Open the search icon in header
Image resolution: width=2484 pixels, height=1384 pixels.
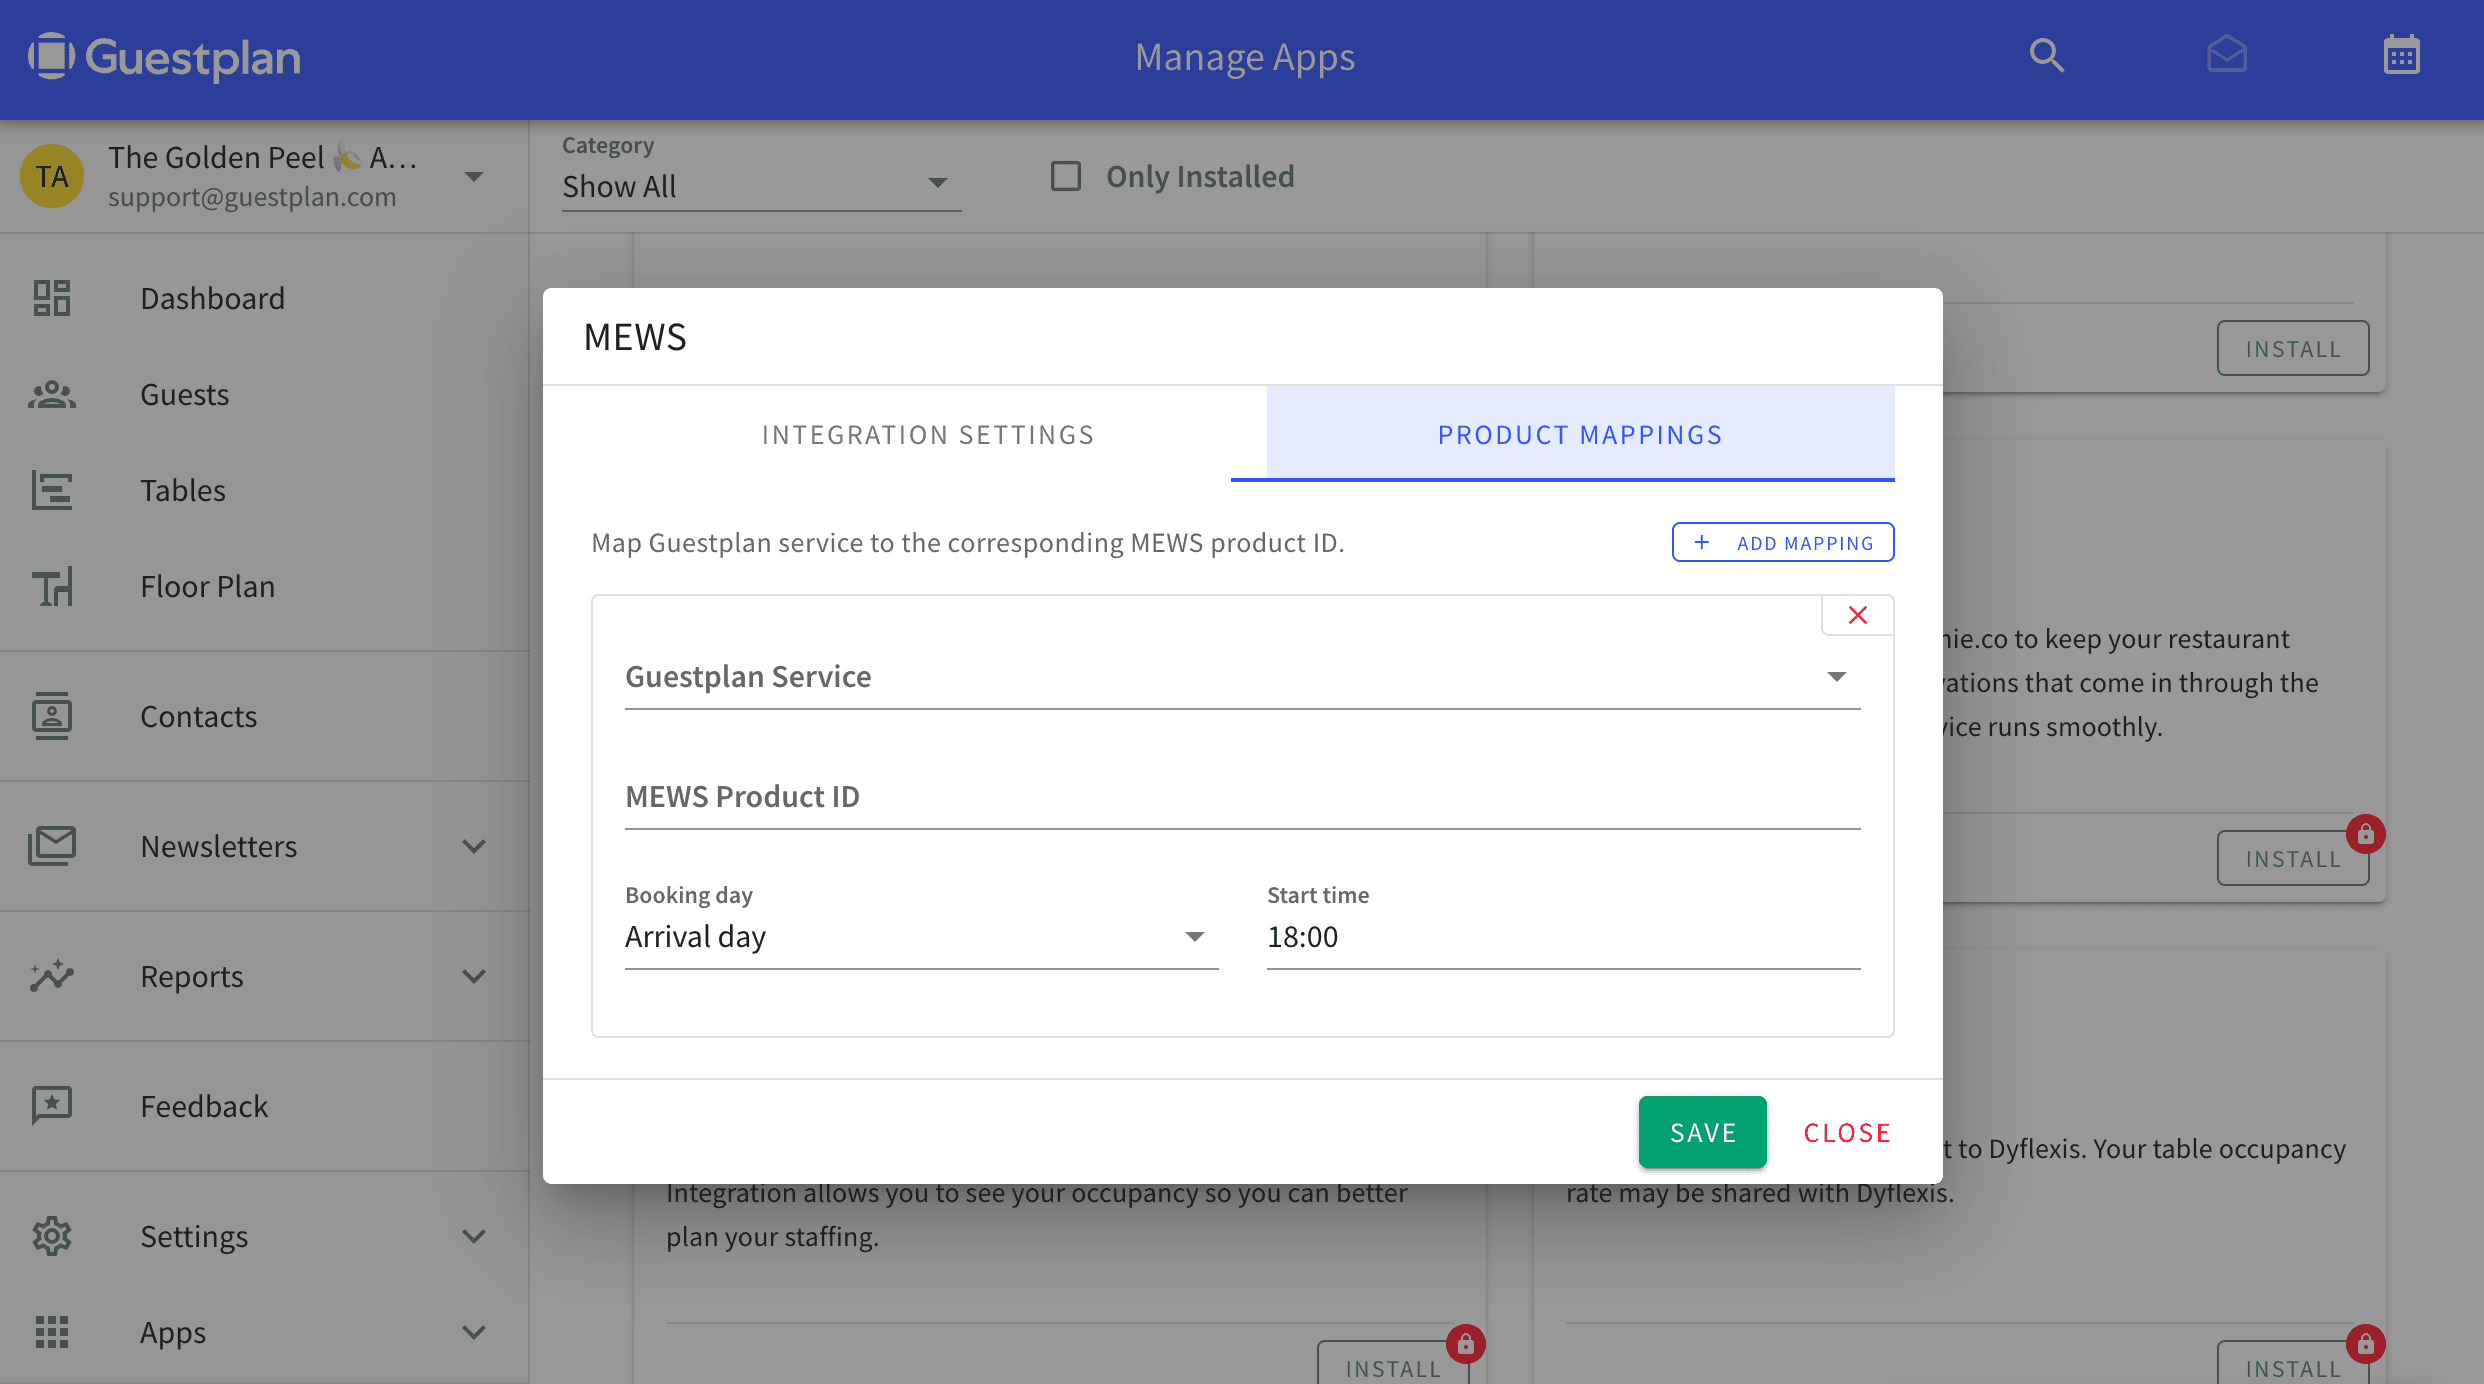[x=2046, y=55]
